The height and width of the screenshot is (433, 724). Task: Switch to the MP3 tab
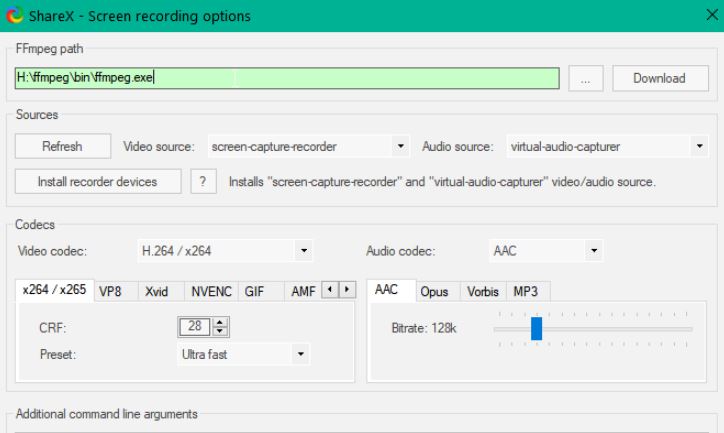(x=526, y=292)
